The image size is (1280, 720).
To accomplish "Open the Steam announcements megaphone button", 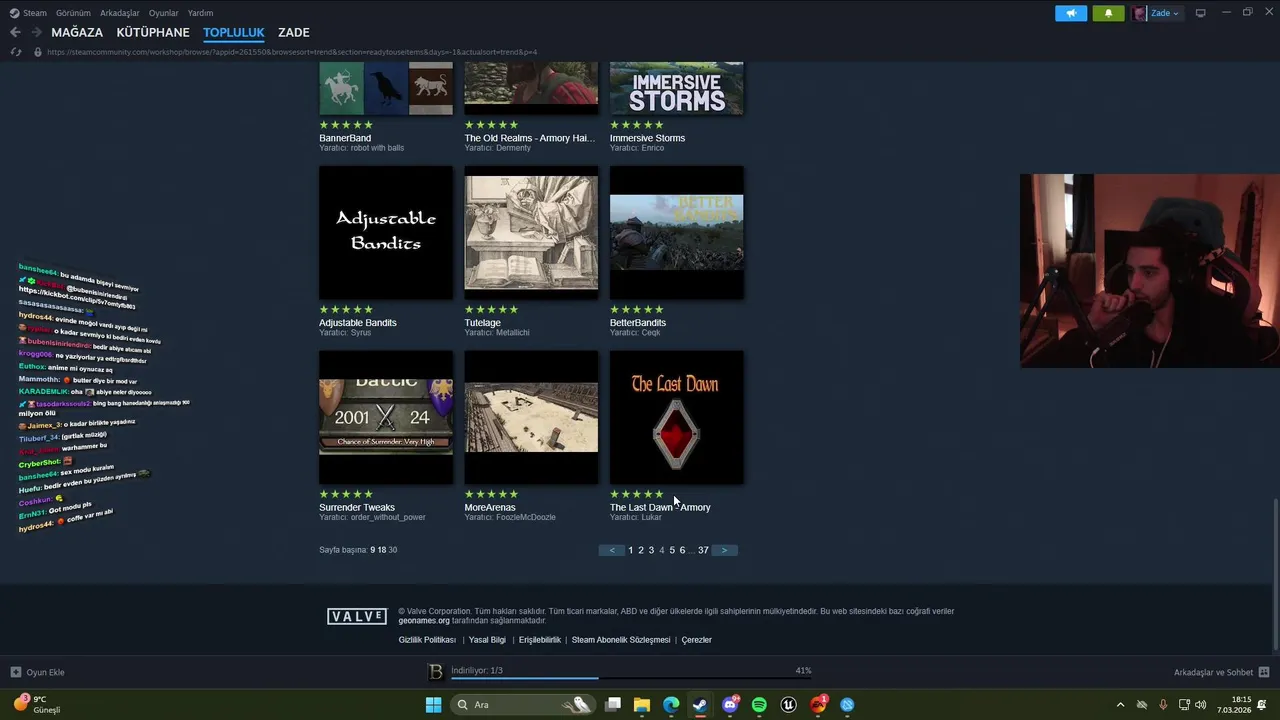I will (x=1070, y=13).
